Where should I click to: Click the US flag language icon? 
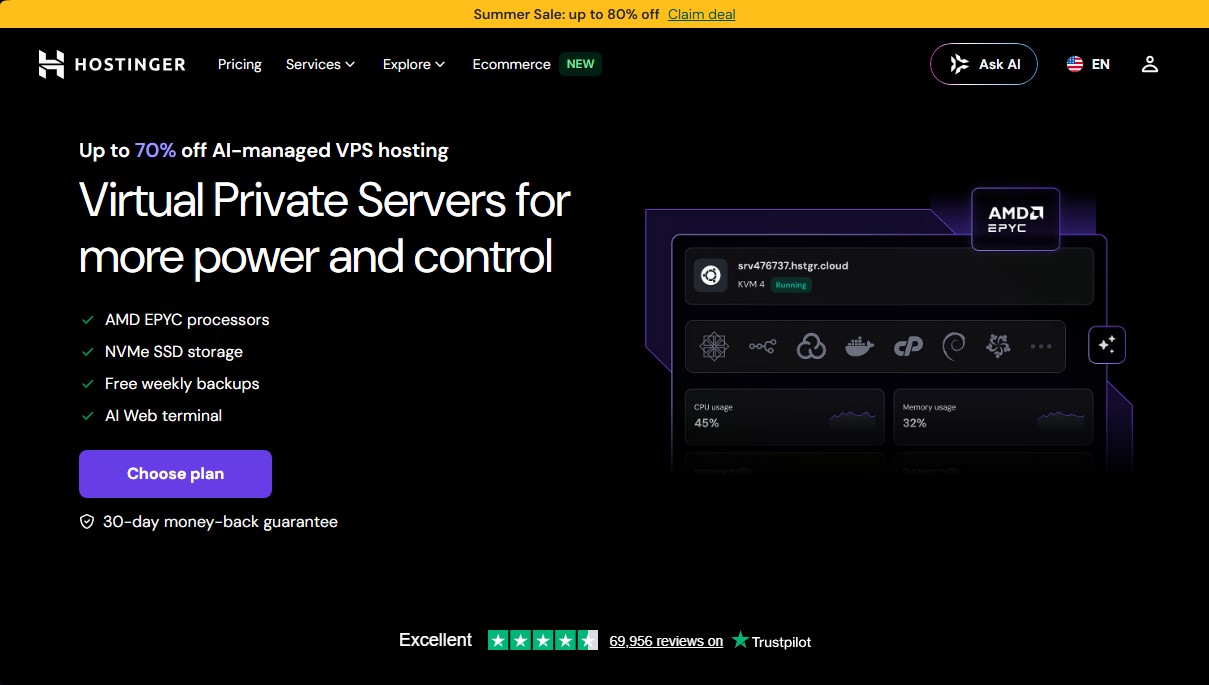tap(1075, 64)
